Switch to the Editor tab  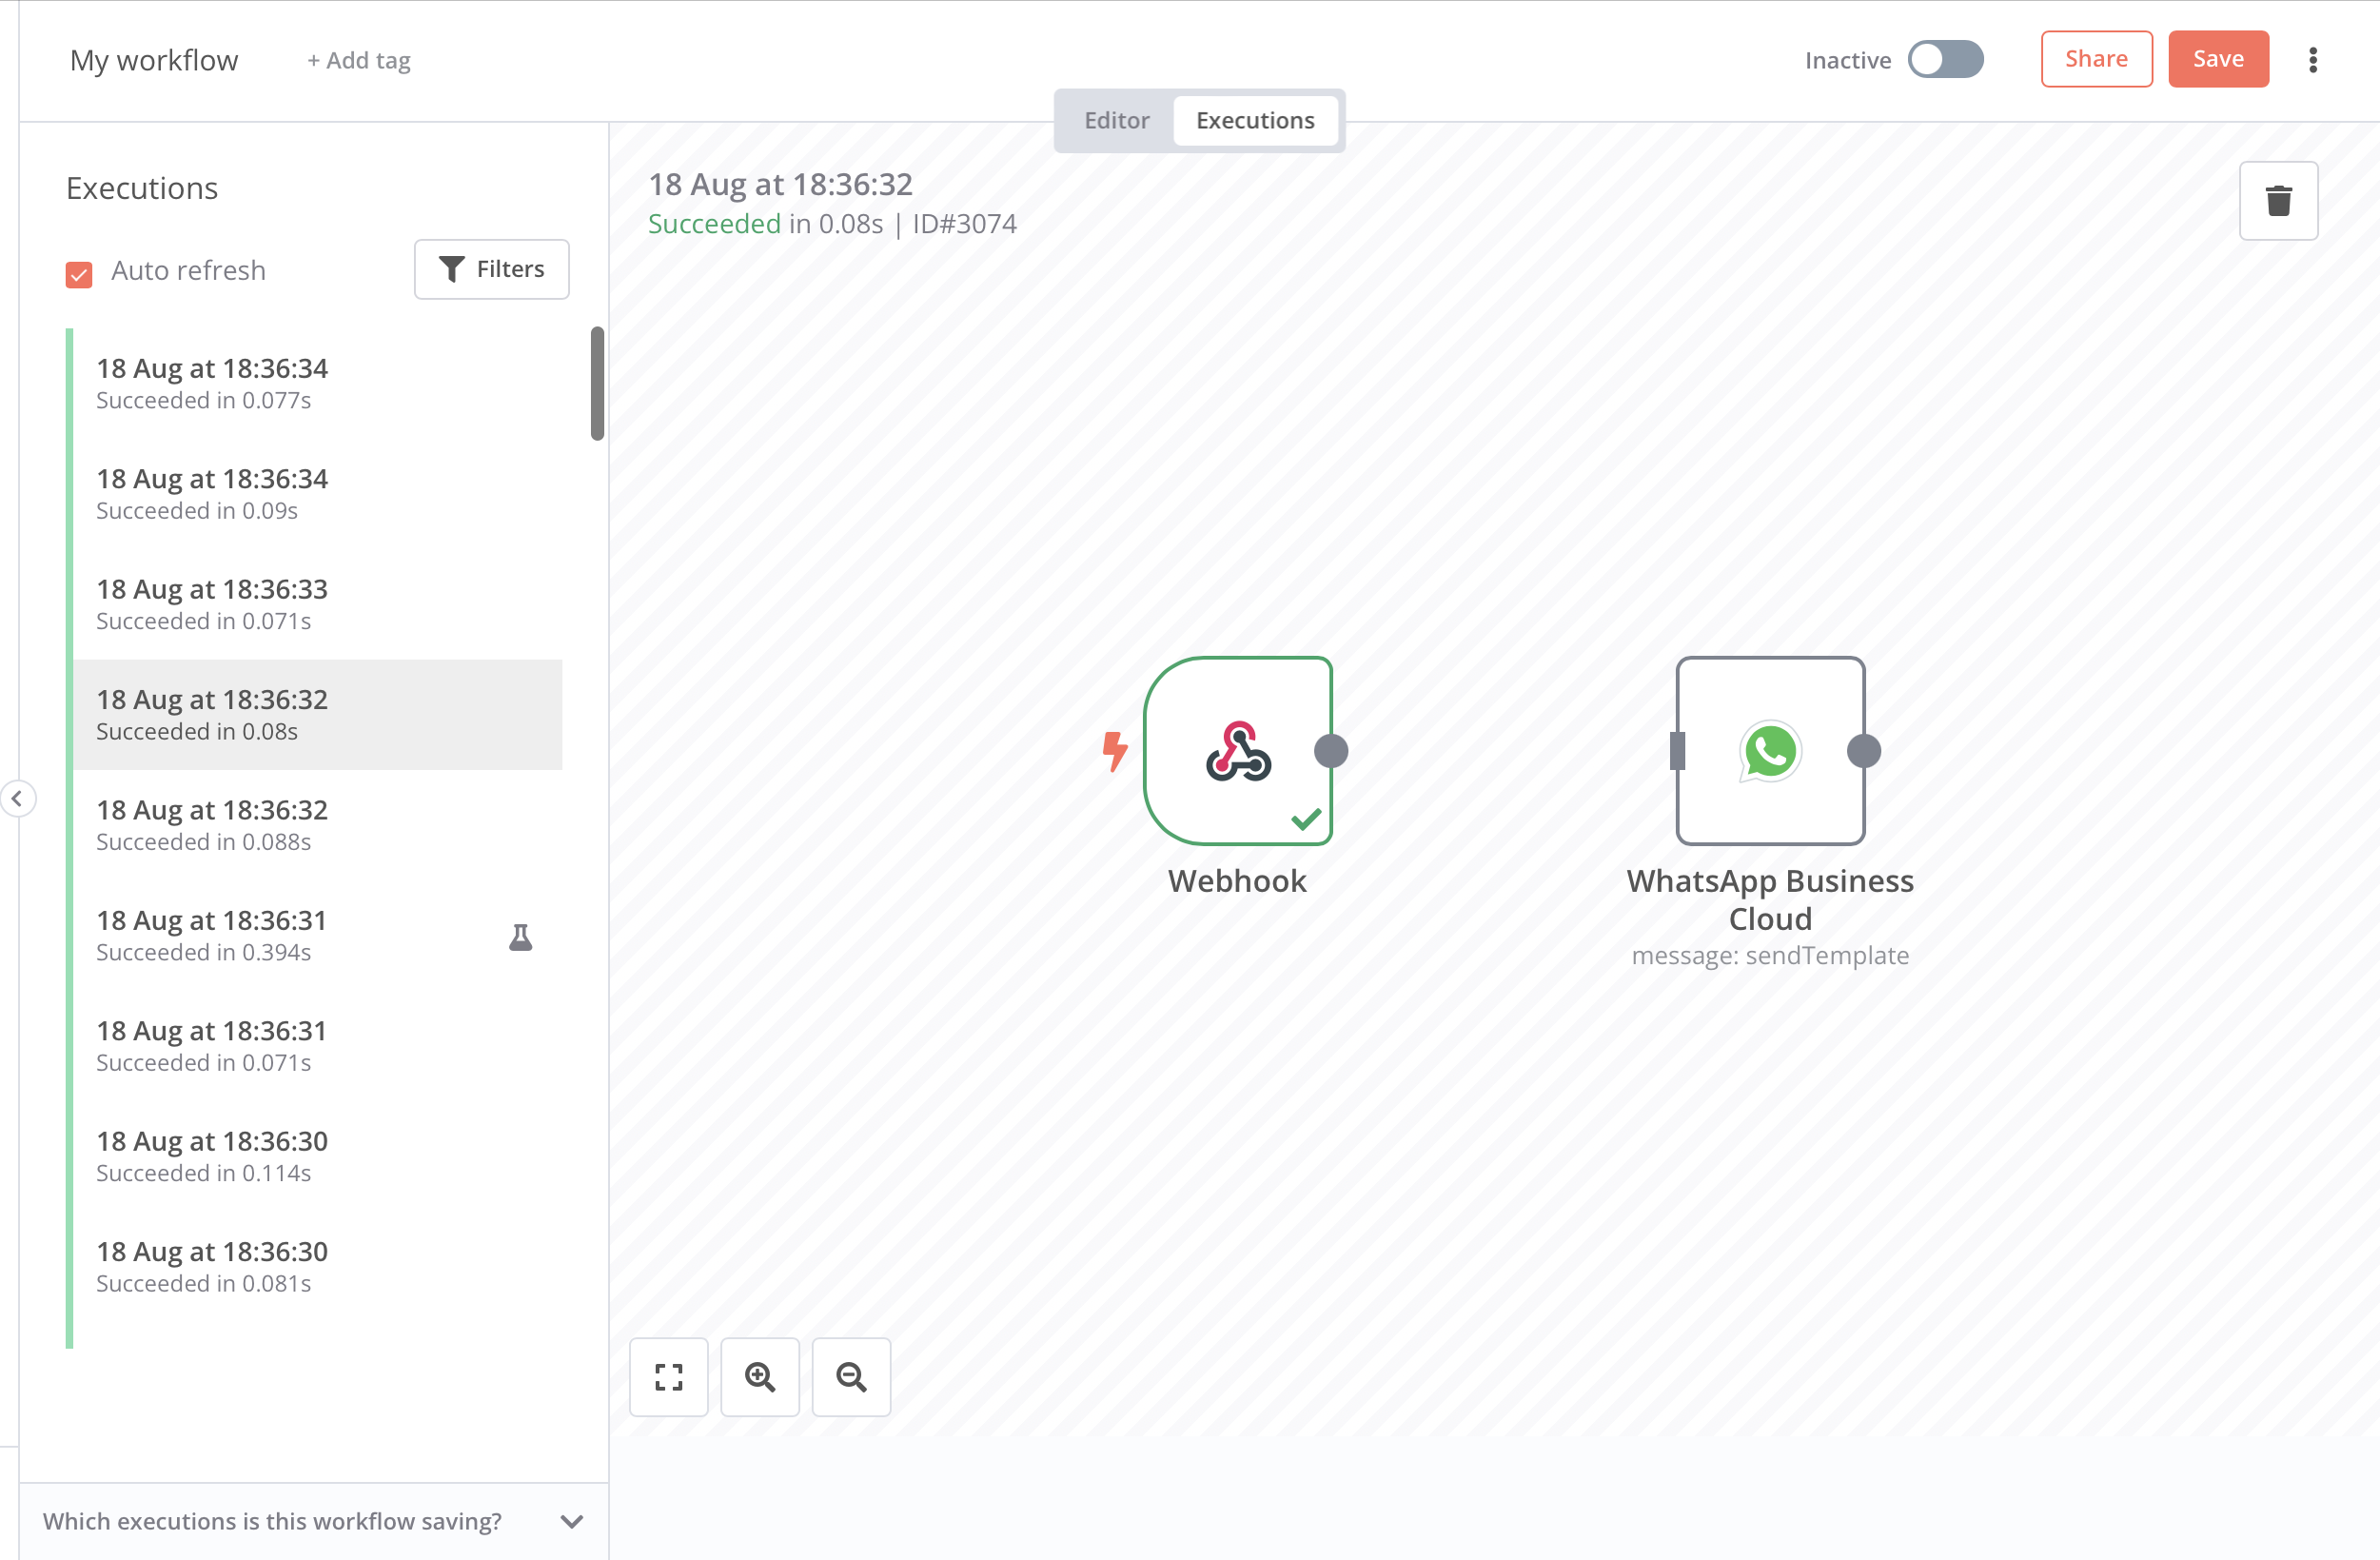click(x=1117, y=120)
